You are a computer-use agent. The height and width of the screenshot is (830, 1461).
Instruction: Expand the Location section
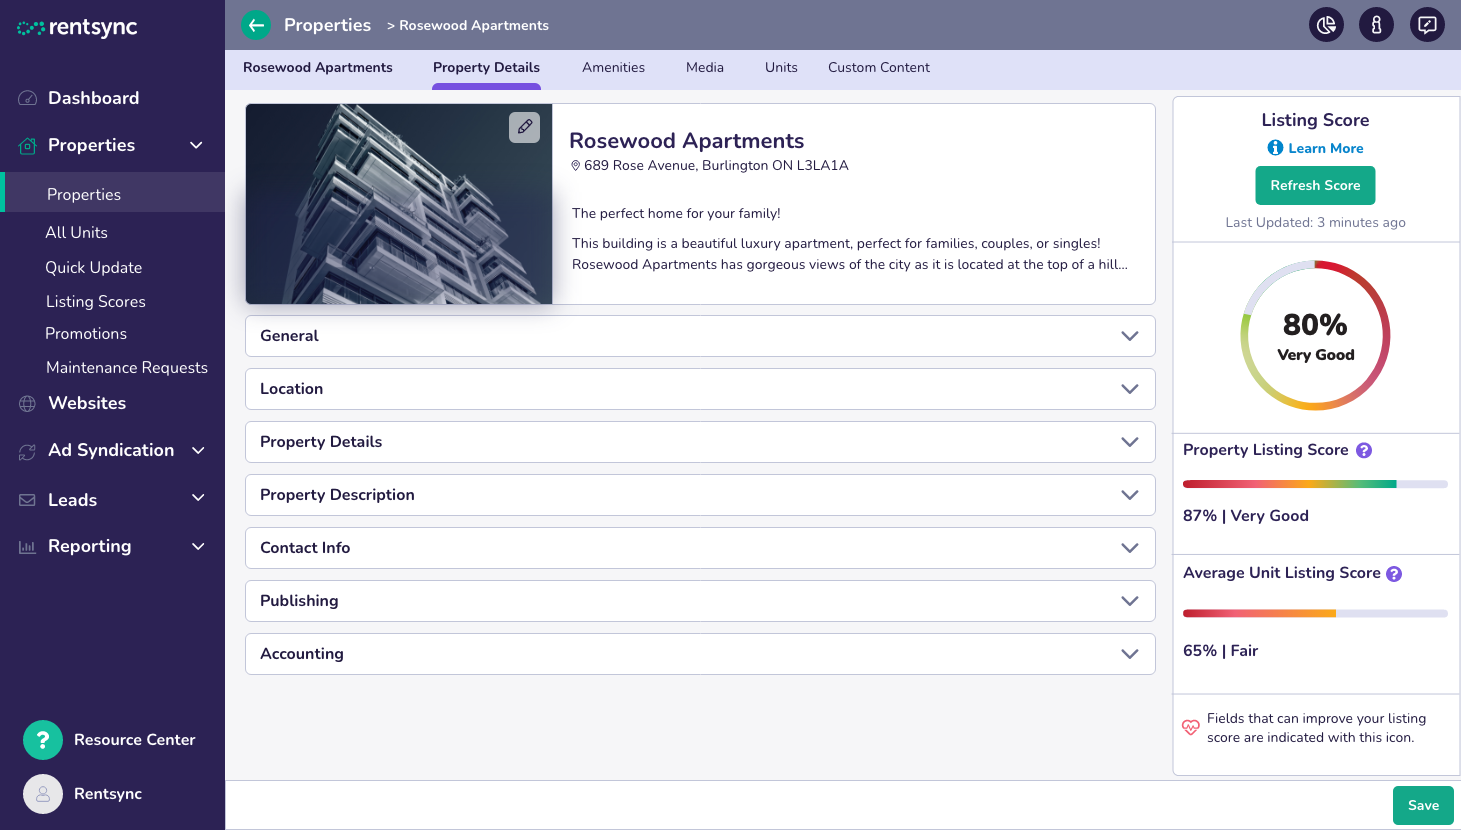tap(700, 389)
